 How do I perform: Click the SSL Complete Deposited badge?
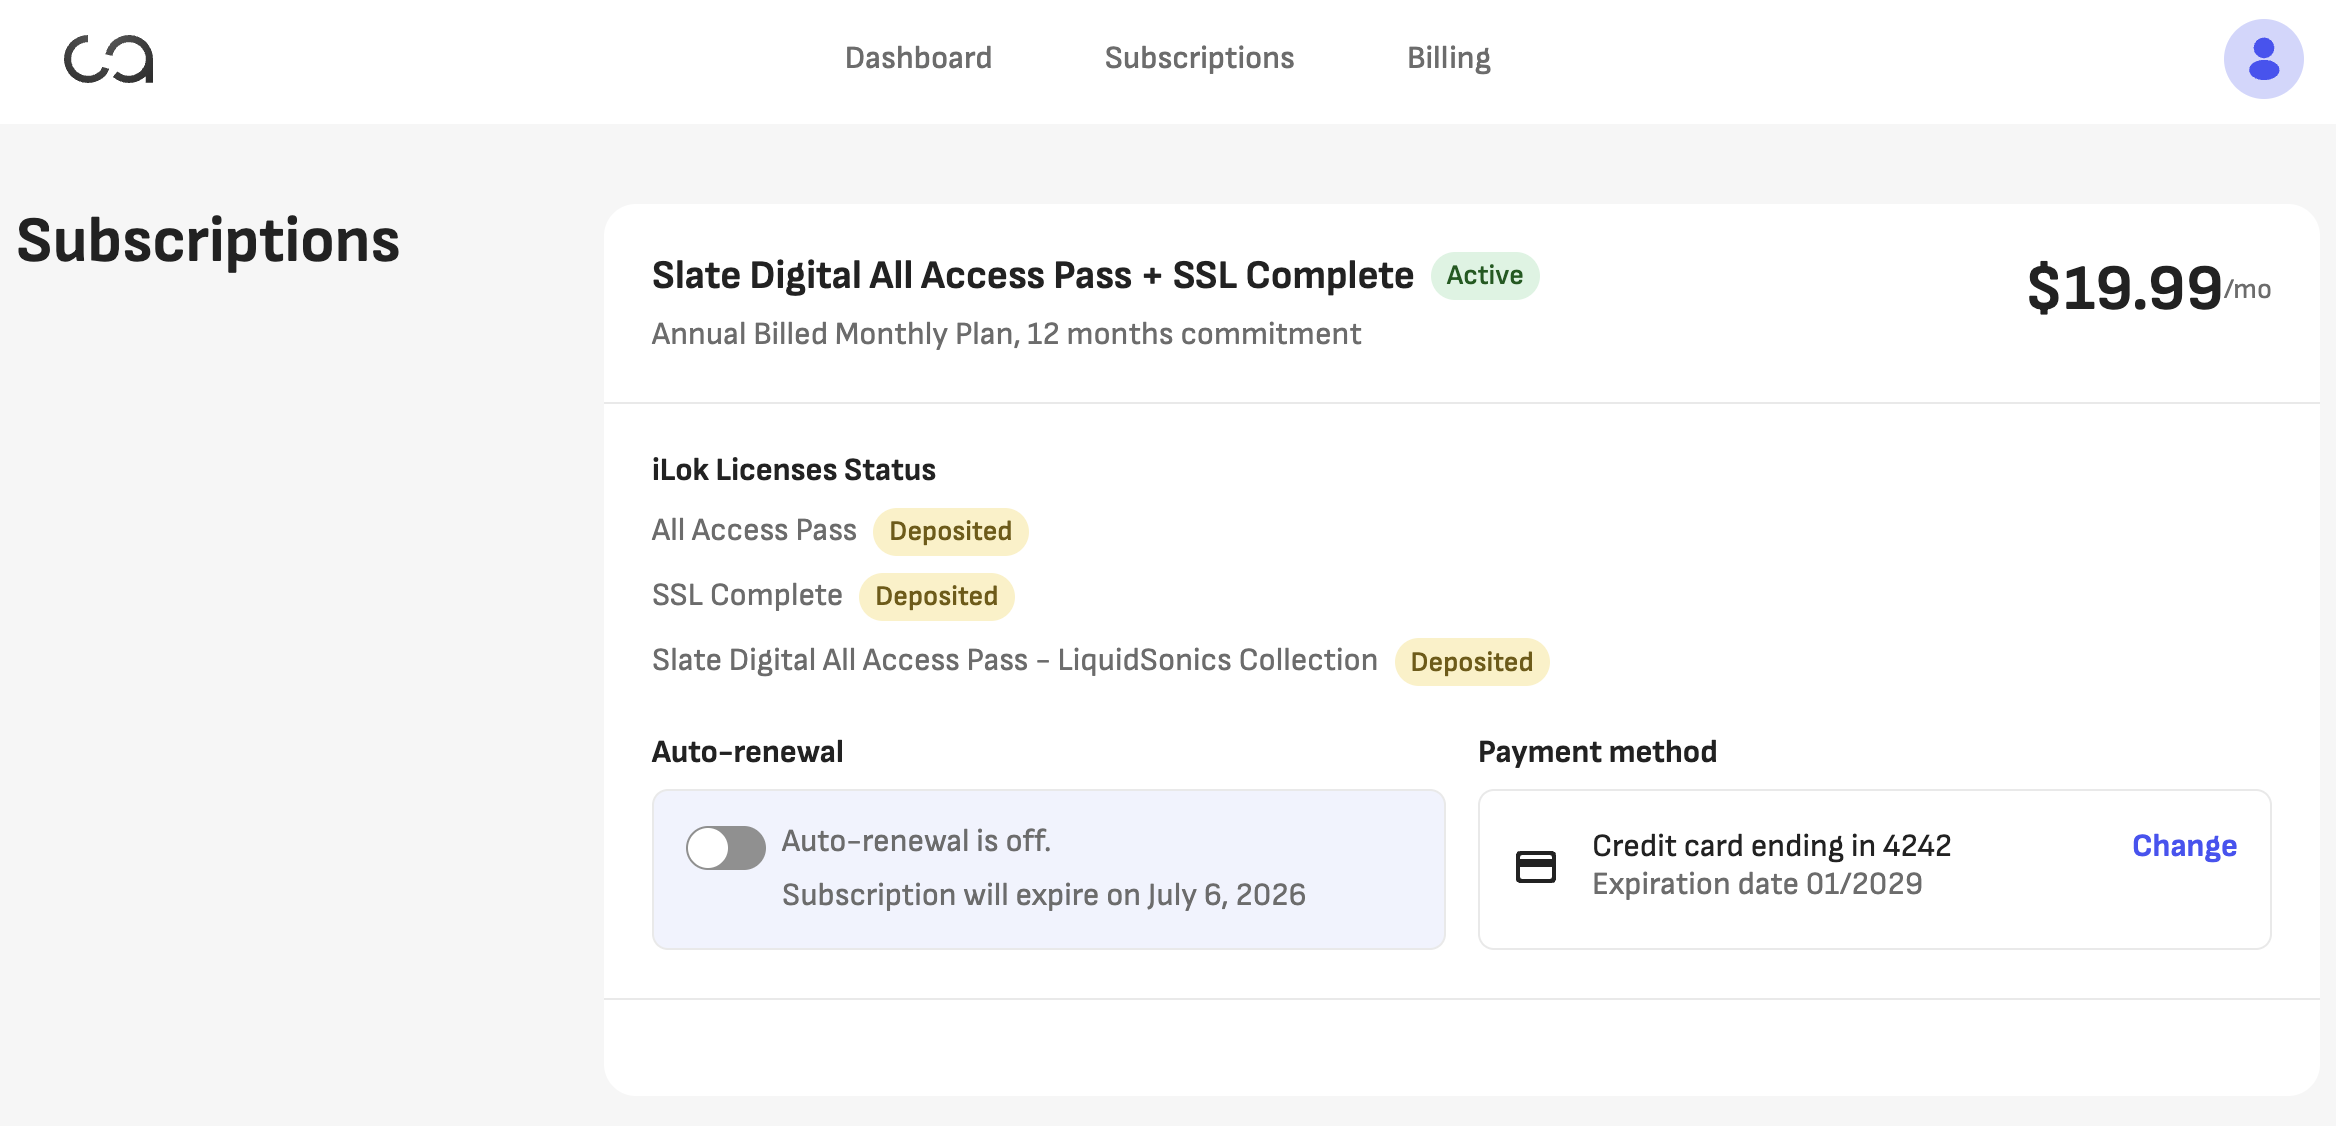936,596
